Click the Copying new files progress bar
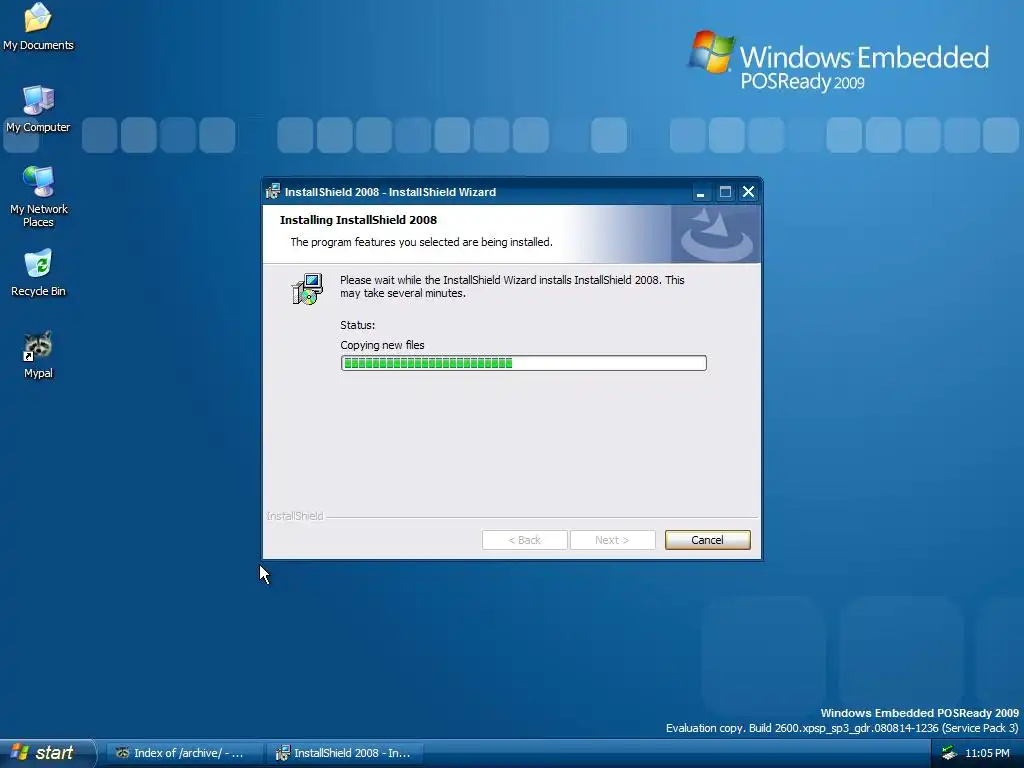 524,363
